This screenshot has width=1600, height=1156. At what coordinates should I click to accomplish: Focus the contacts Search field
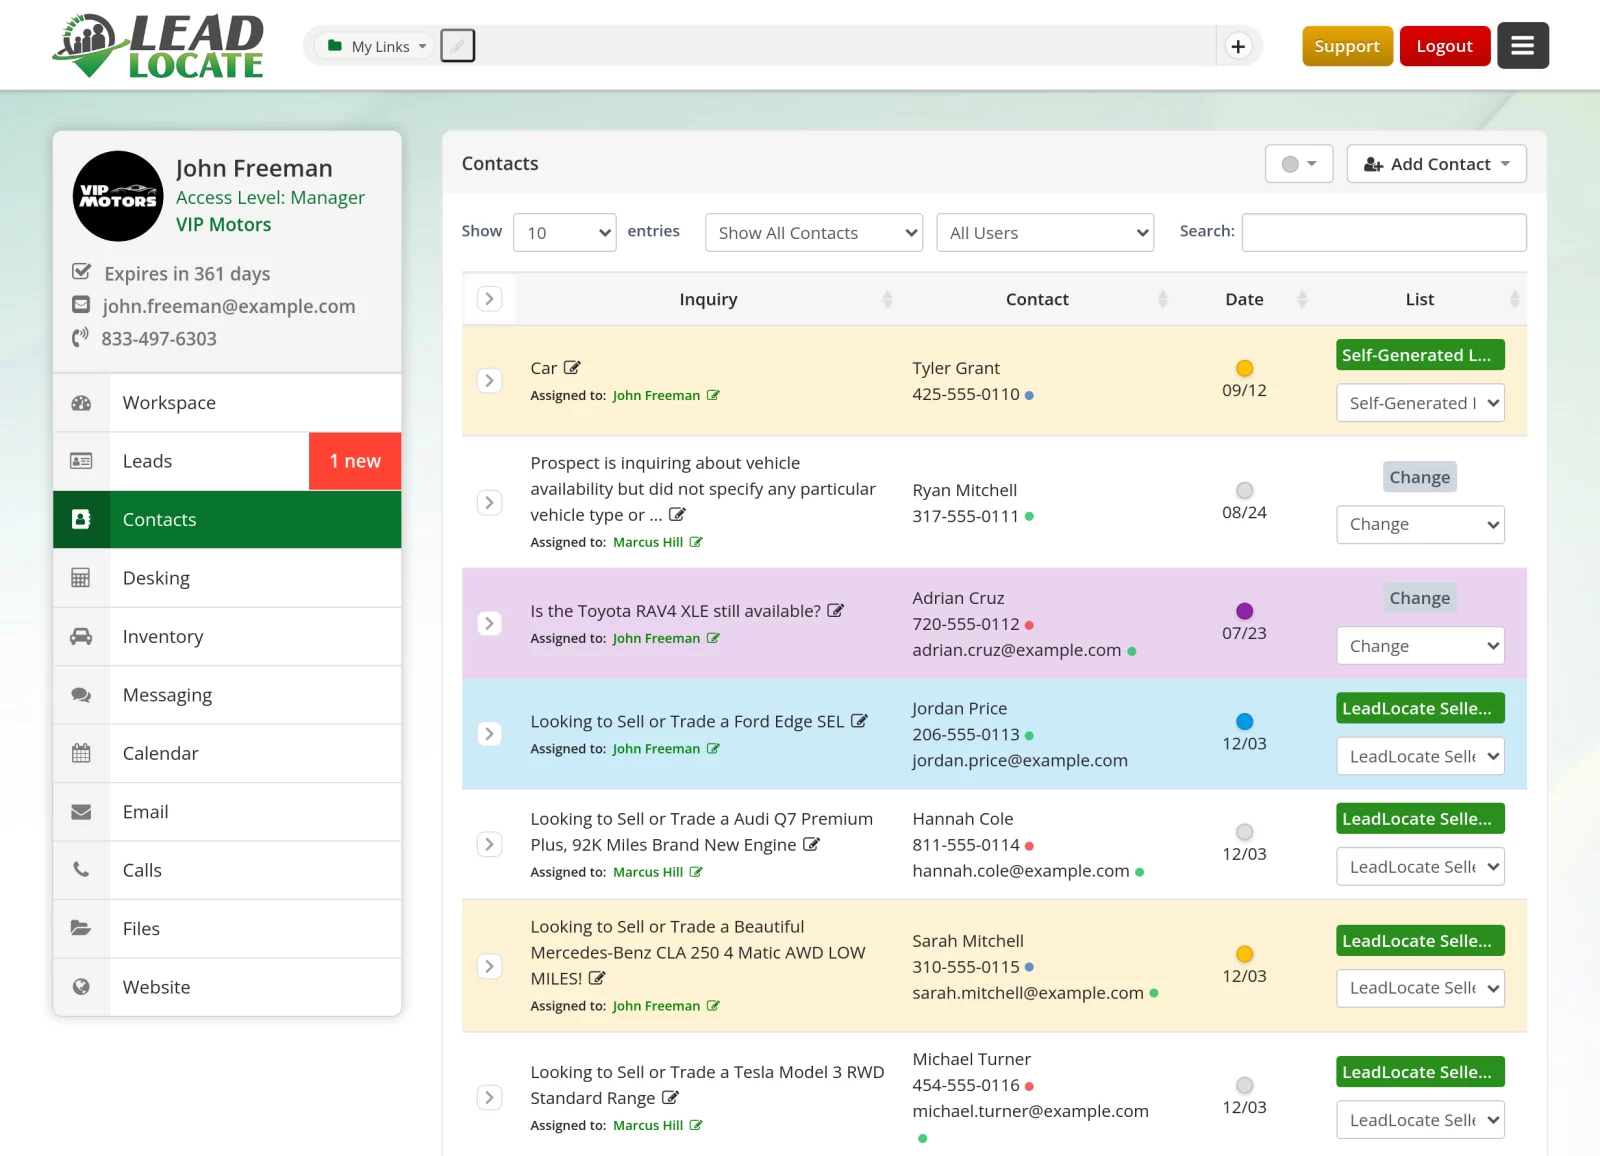tap(1384, 232)
